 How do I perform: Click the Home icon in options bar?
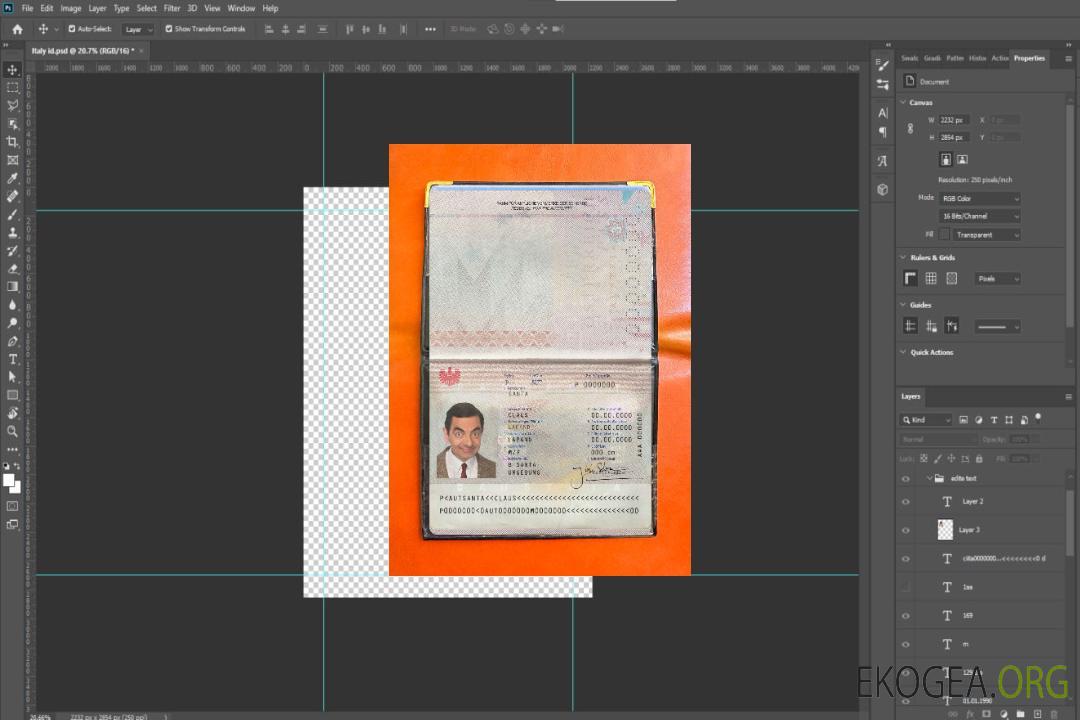click(17, 29)
